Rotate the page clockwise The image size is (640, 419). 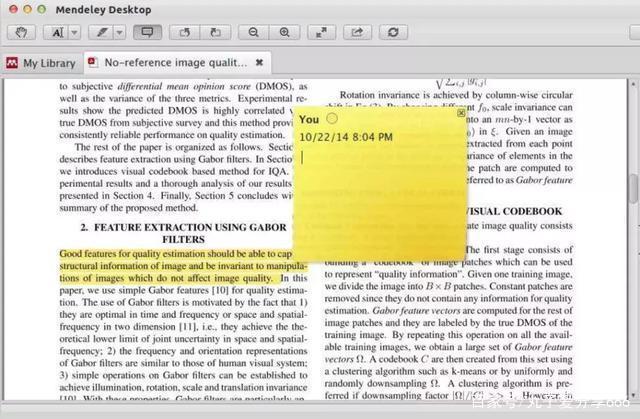tap(213, 33)
